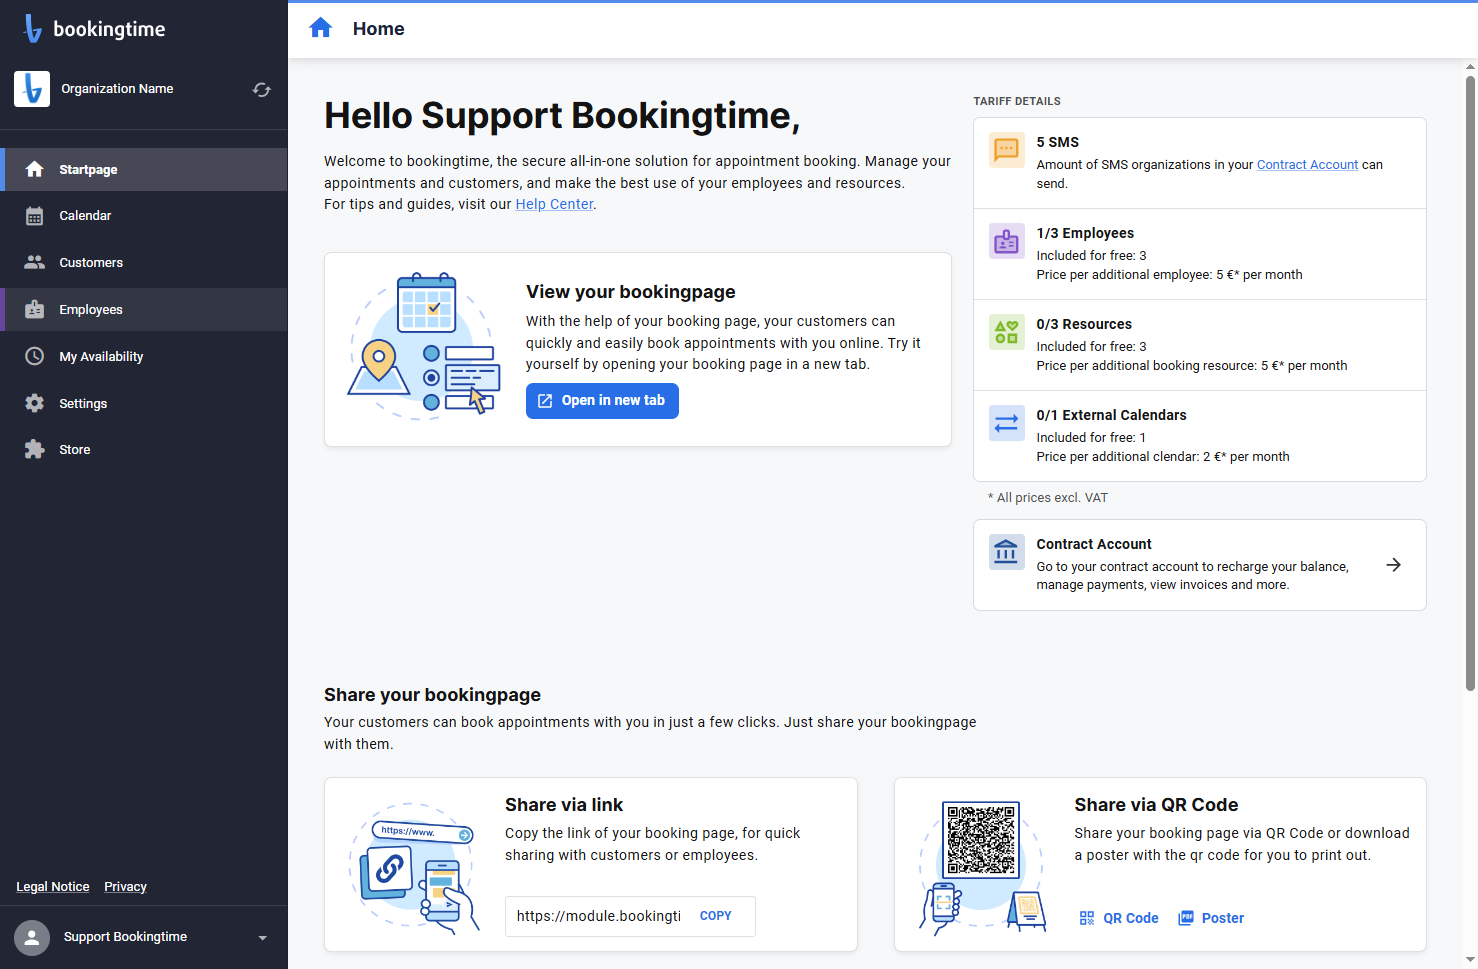Viewport: 1478px width, 969px height.
Task: Click the clock icon beside My Availability
Action: (x=35, y=356)
